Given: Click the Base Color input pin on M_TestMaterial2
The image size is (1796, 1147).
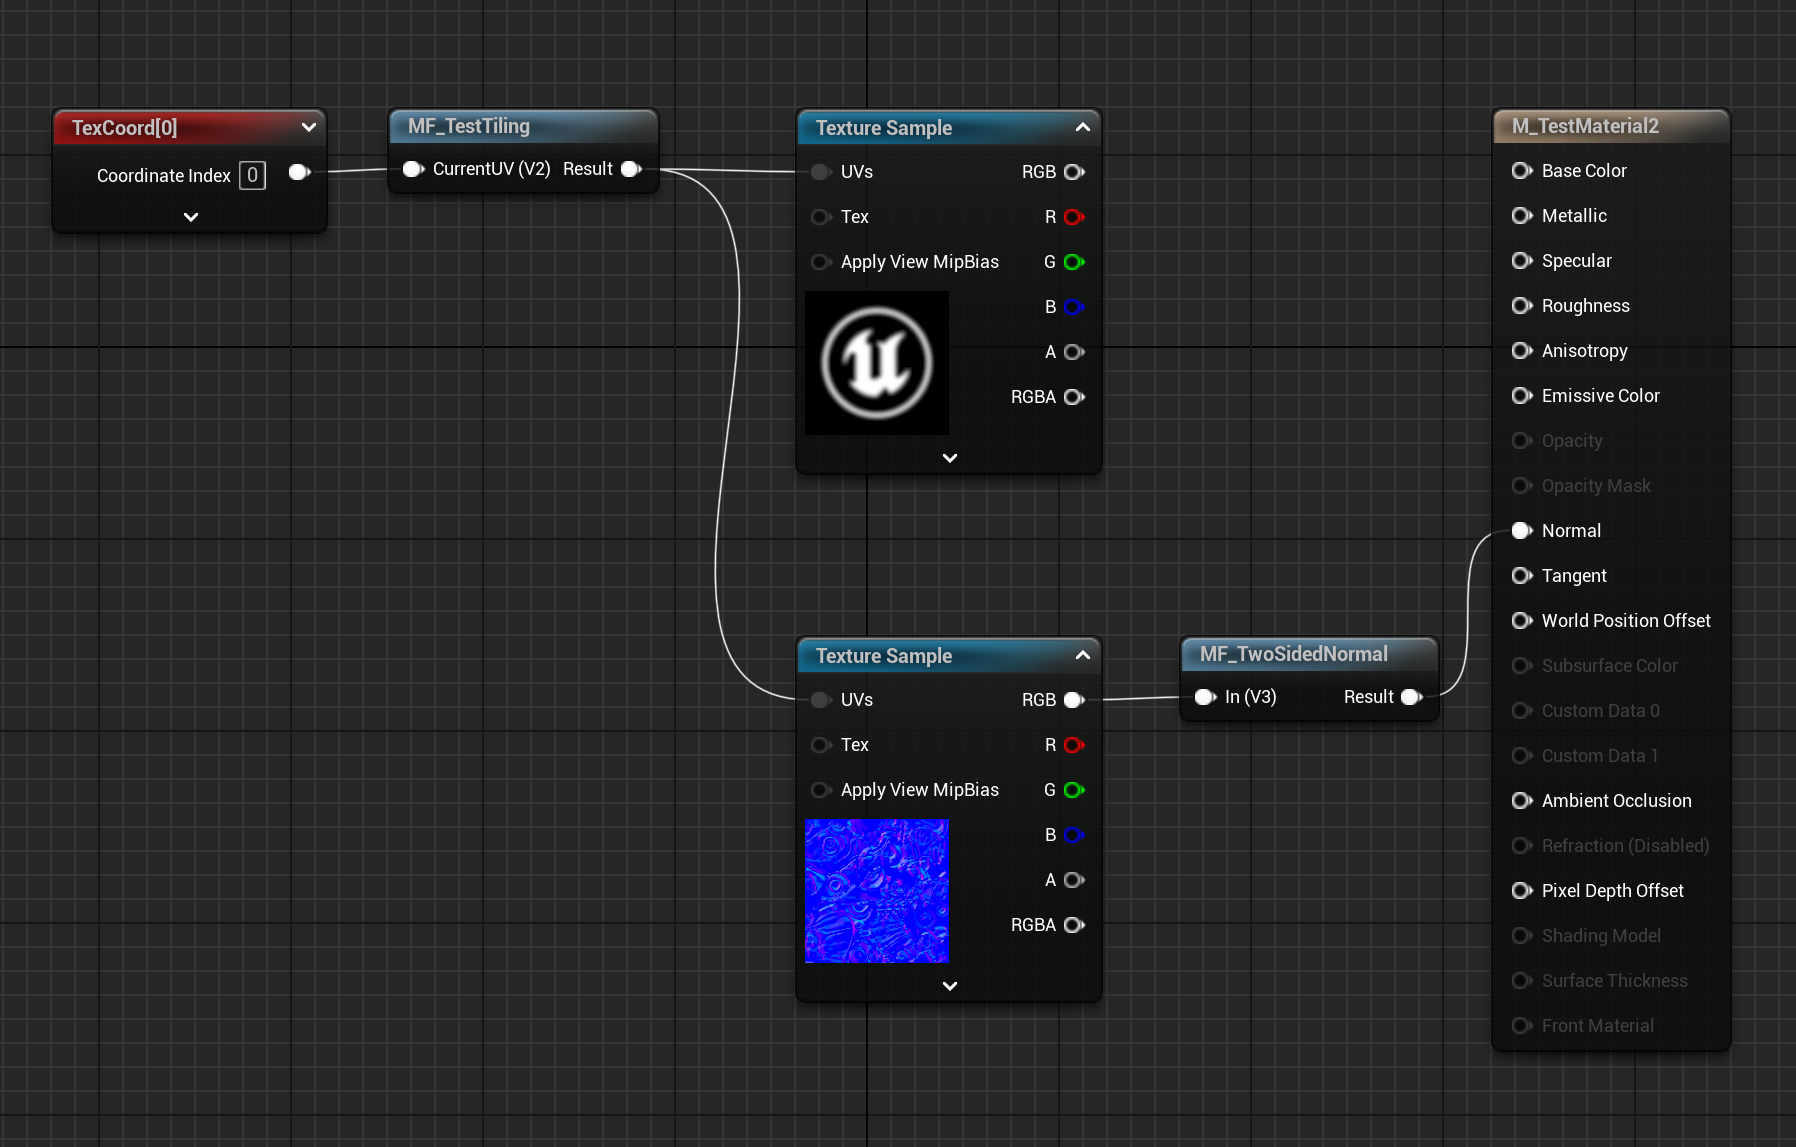Looking at the screenshot, I should tap(1522, 171).
